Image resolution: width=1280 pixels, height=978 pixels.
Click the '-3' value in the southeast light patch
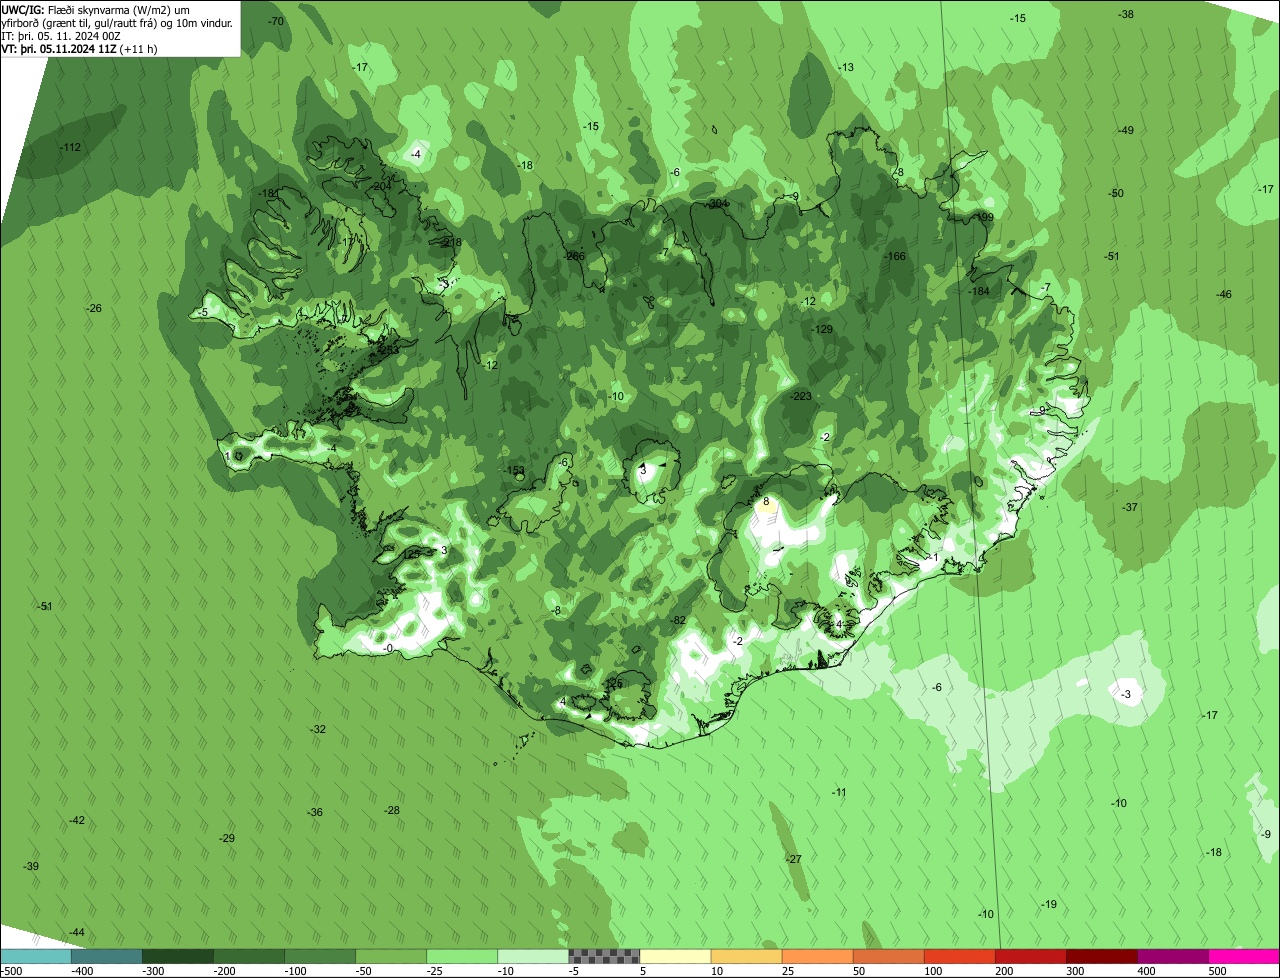[1125, 694]
